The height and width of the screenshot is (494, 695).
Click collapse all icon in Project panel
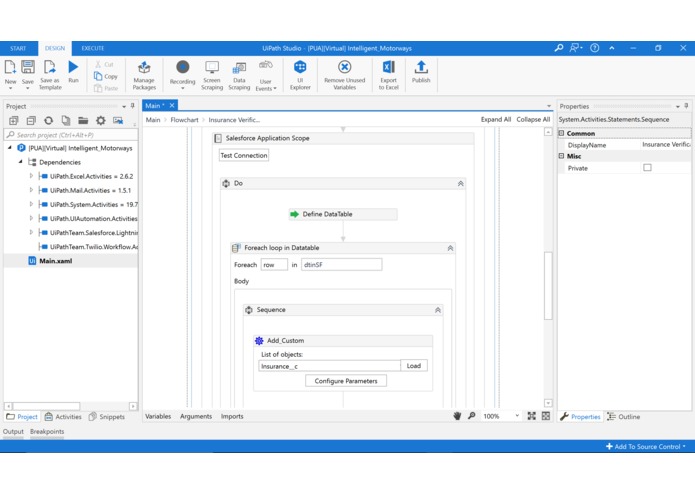[31, 121]
